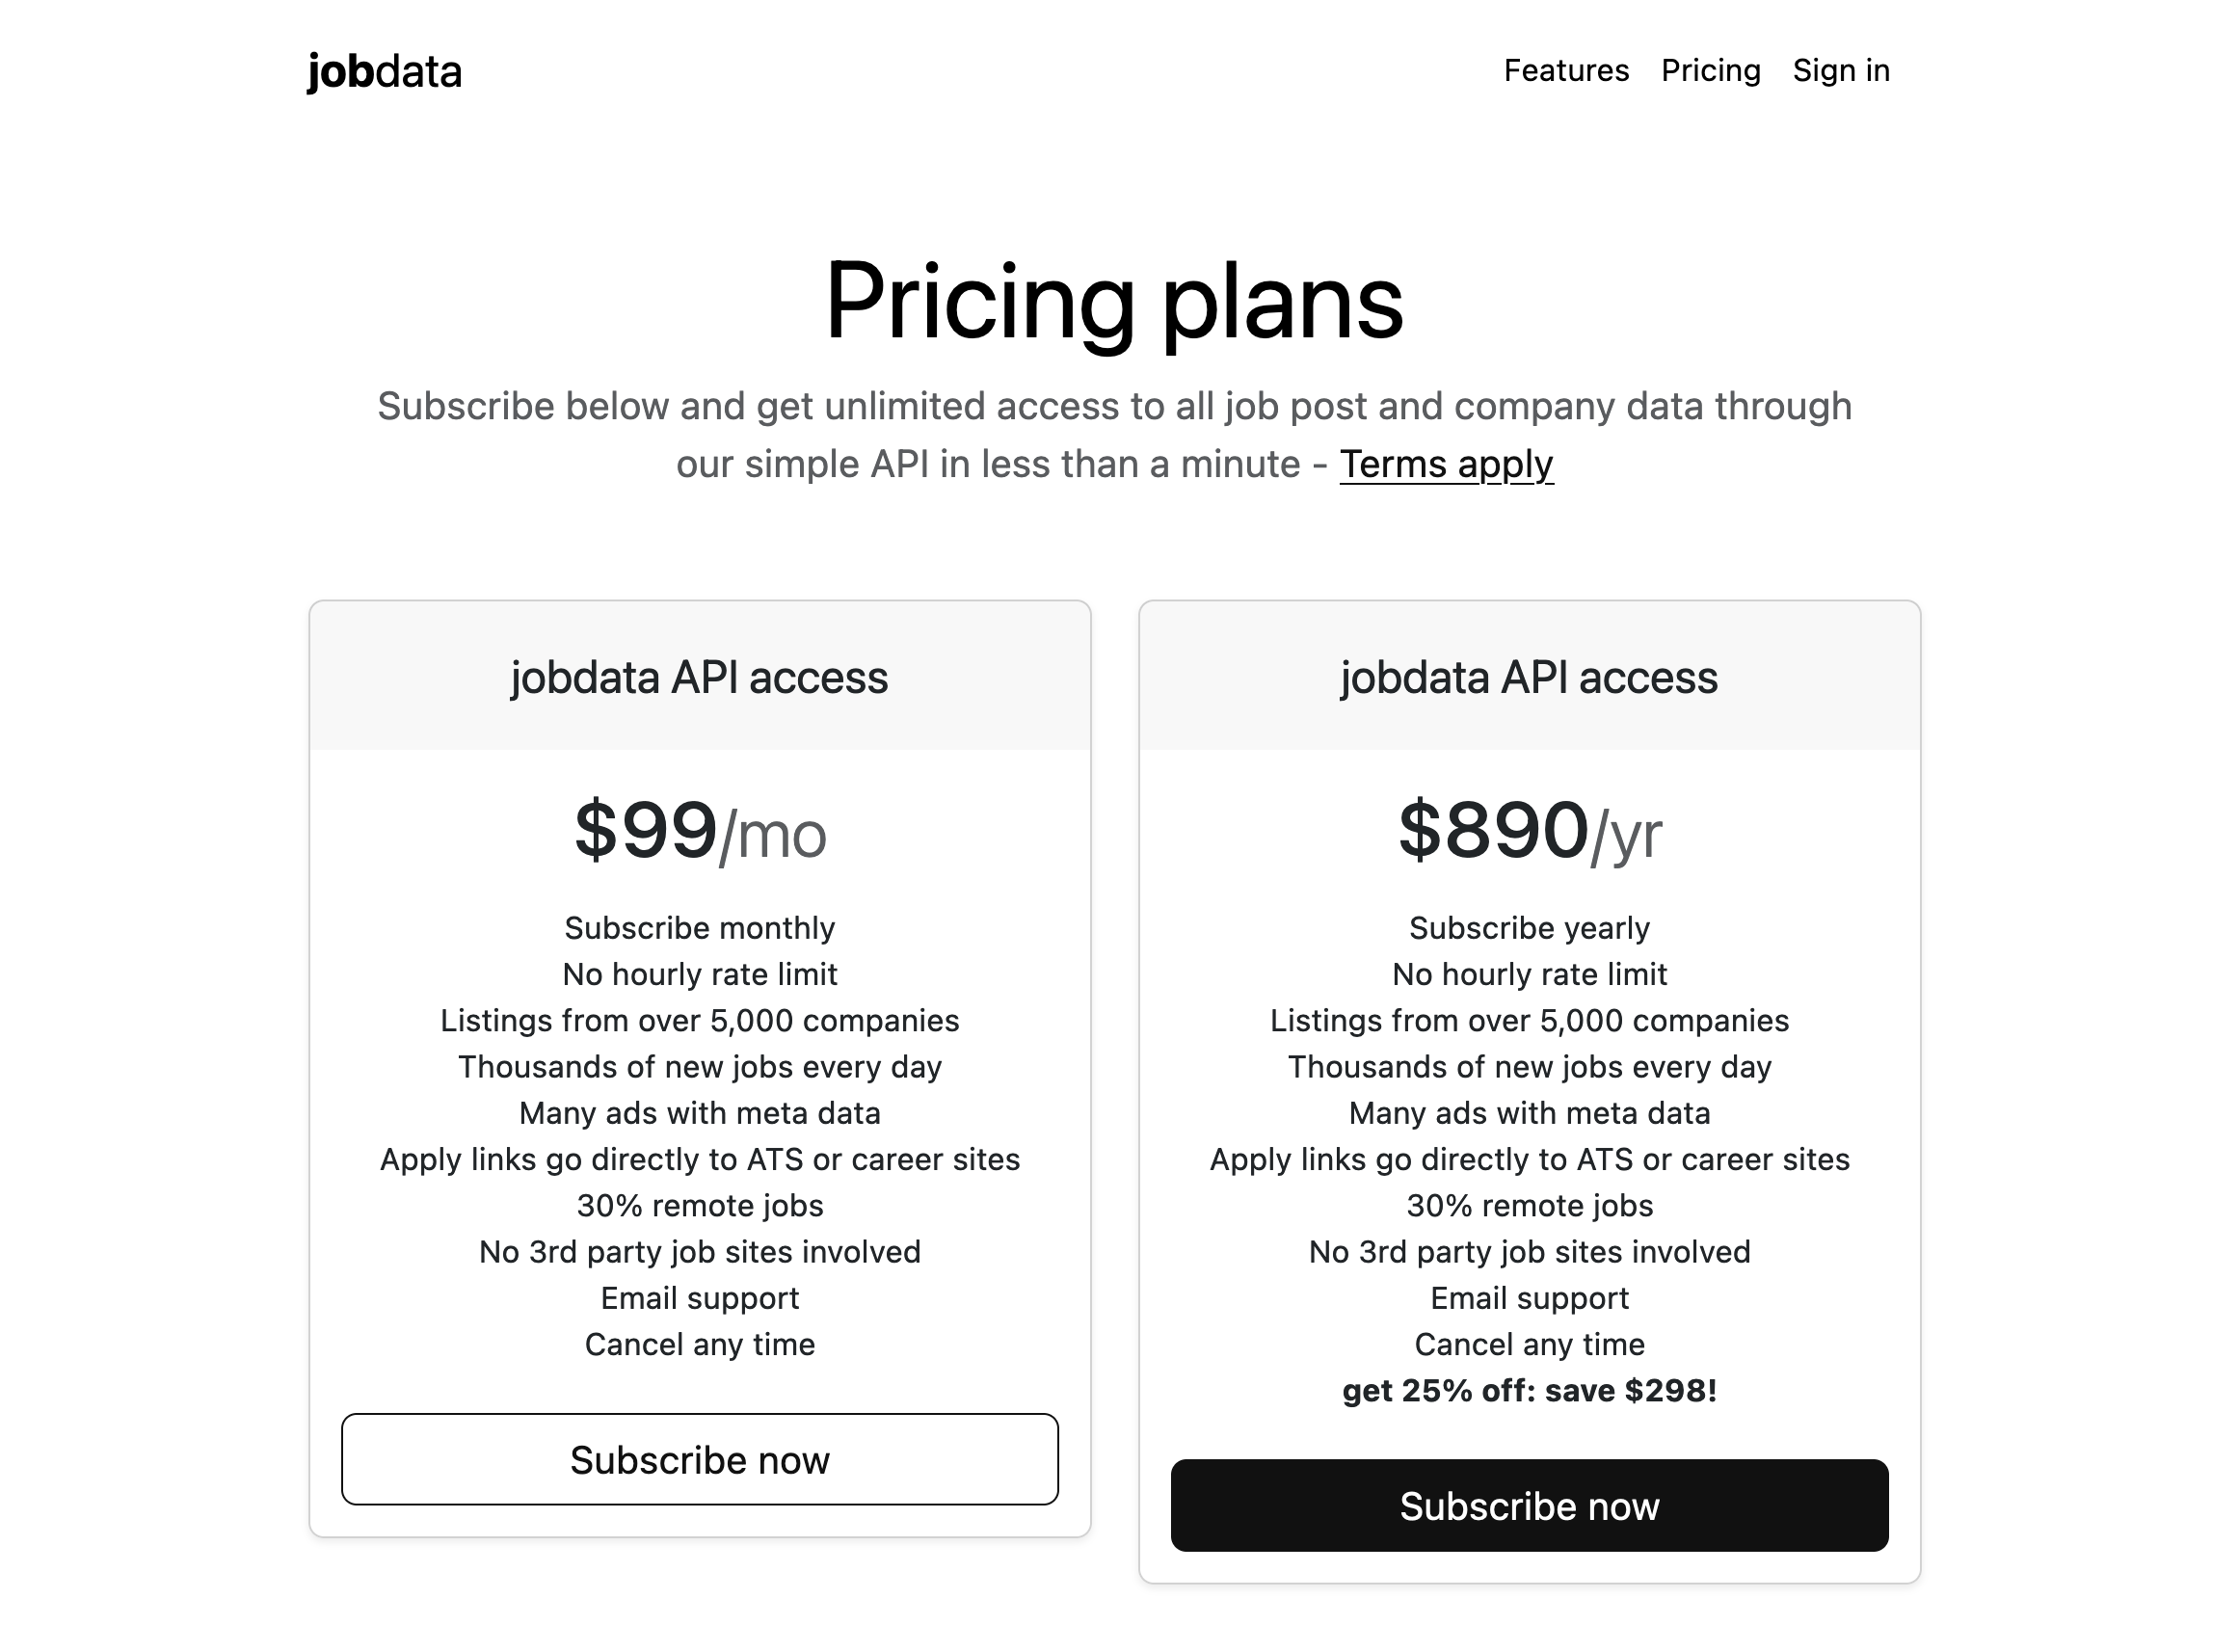
Task: Subscribe now on the yearly plan
Action: coord(1529,1505)
